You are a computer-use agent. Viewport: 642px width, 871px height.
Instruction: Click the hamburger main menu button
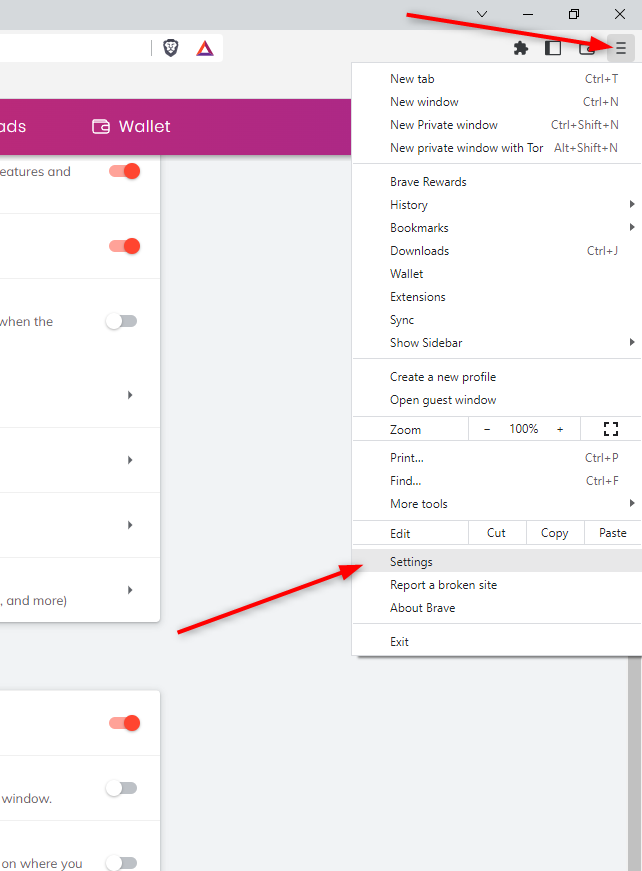click(x=620, y=48)
